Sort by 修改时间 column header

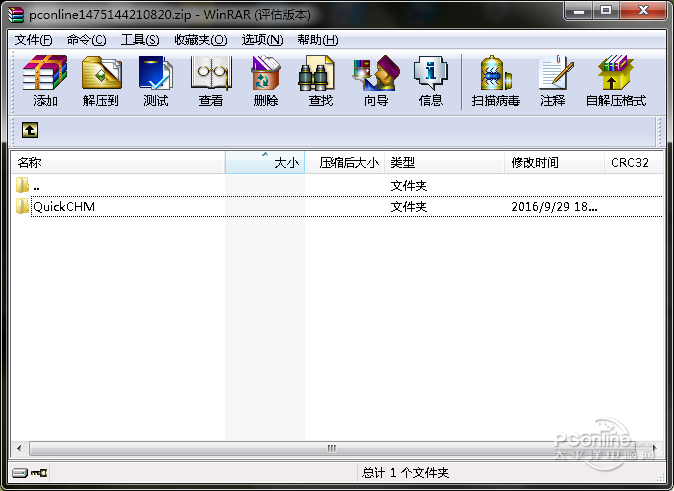point(554,163)
